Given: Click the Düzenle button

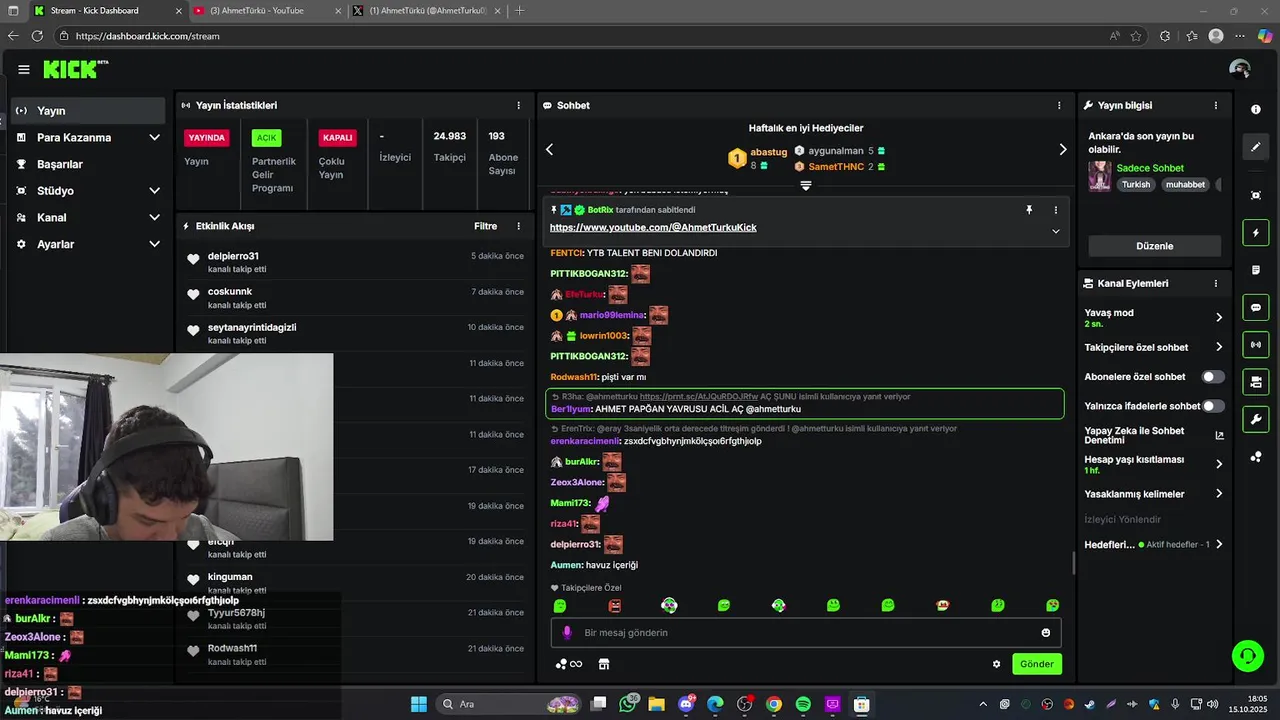Looking at the screenshot, I should [x=1155, y=246].
